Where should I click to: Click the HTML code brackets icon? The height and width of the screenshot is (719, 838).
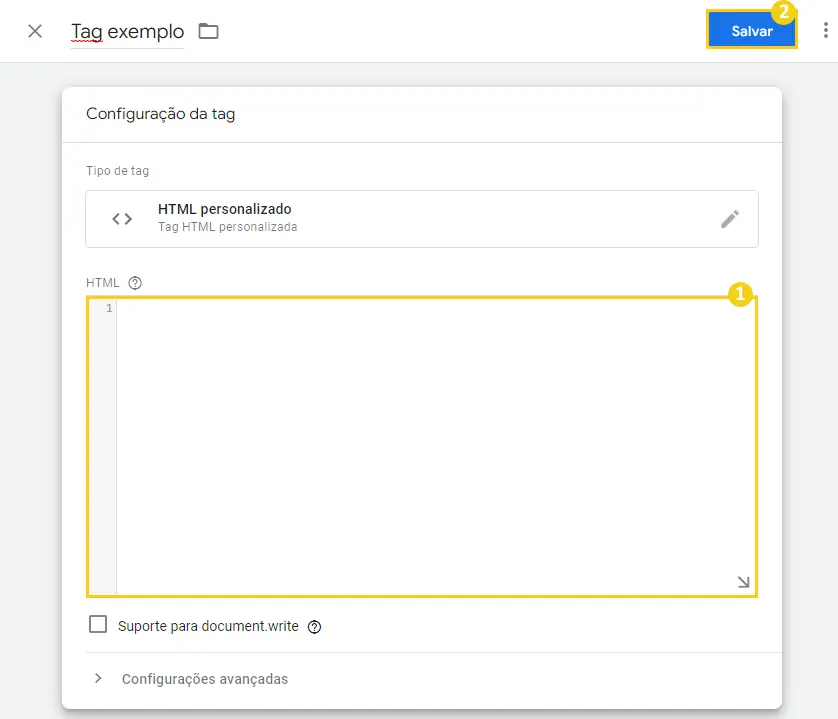pyautogui.click(x=122, y=219)
